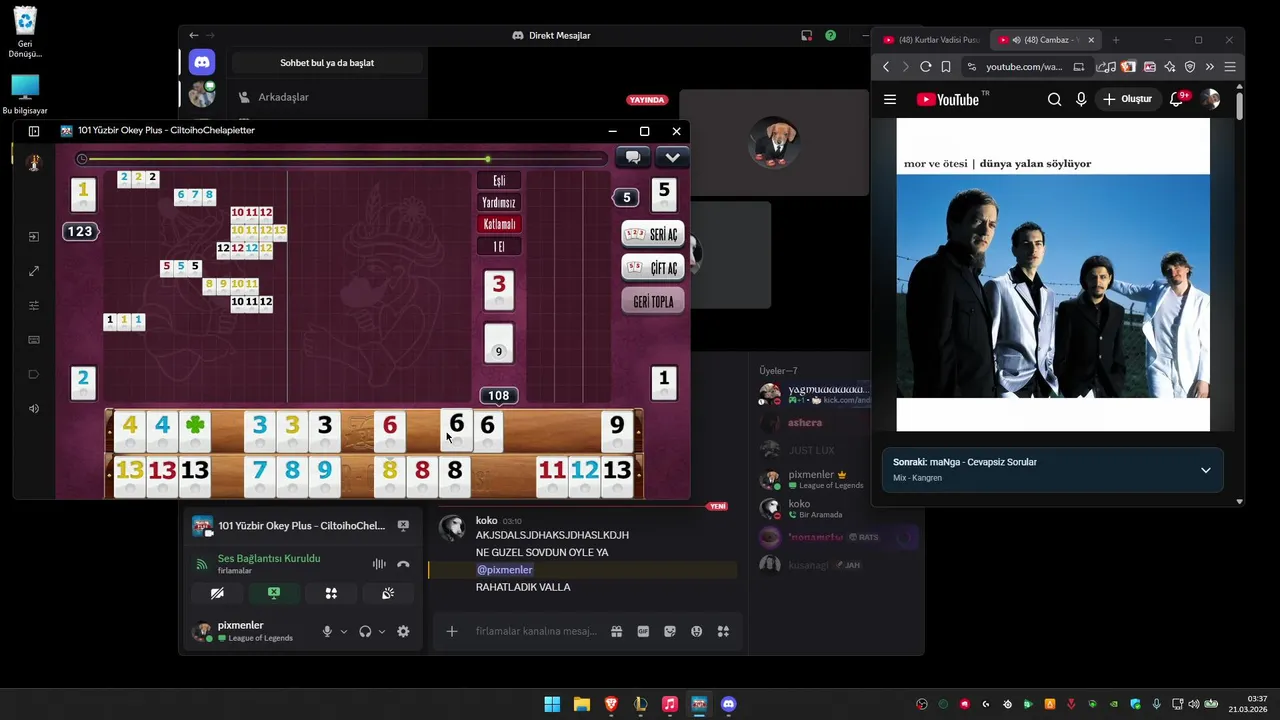
Task: Open Brave browser from taskbar
Action: click(x=611, y=704)
